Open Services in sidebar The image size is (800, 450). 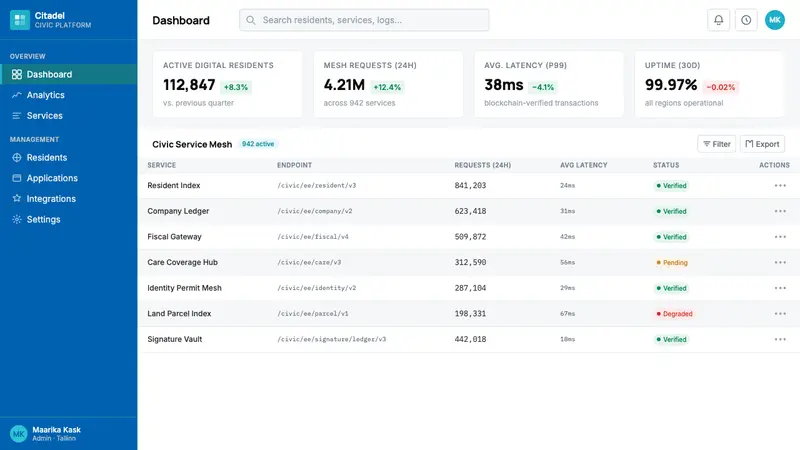pyautogui.click(x=68, y=116)
